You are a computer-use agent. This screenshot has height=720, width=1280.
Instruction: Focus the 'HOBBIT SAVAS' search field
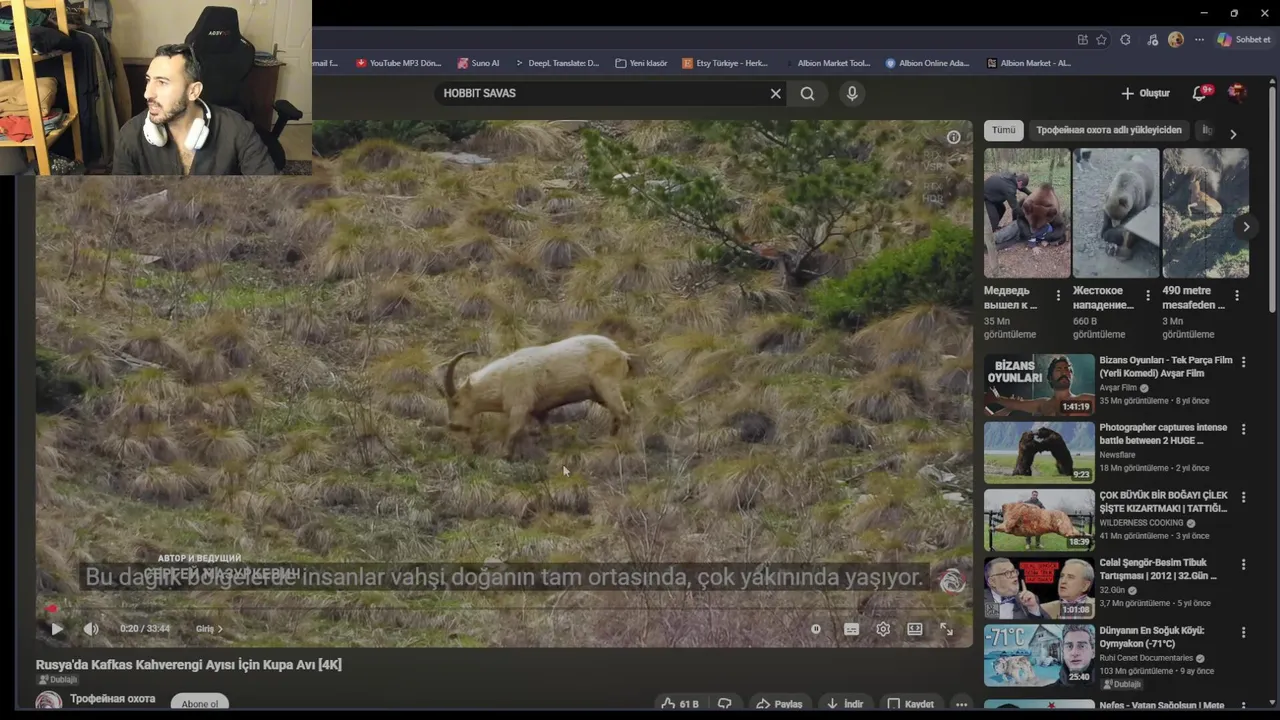pyautogui.click(x=600, y=93)
